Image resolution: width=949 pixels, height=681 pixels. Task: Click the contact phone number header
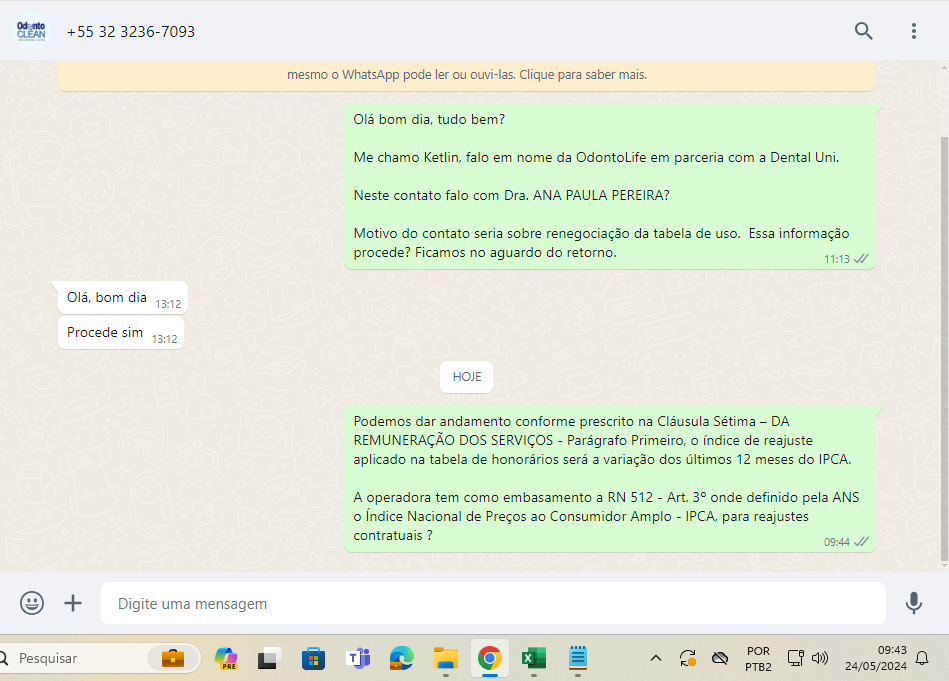[131, 32]
